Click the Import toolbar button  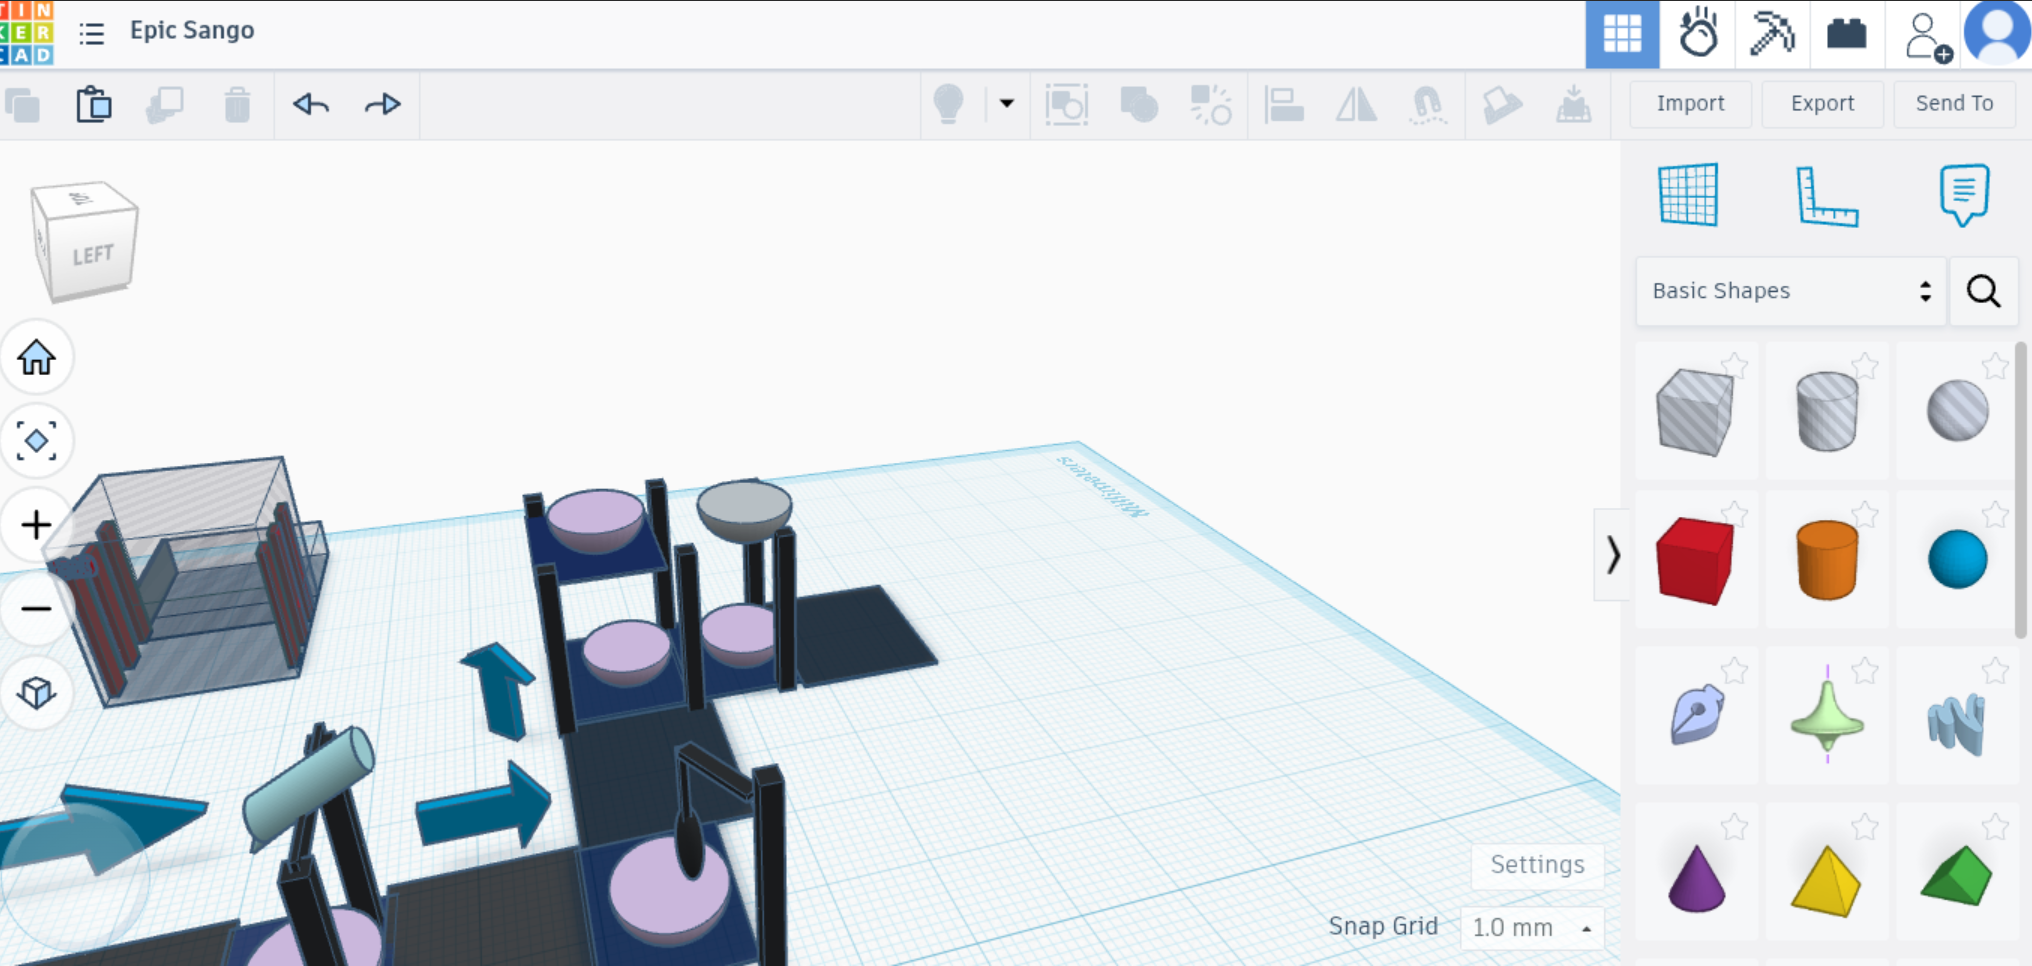tap(1690, 104)
